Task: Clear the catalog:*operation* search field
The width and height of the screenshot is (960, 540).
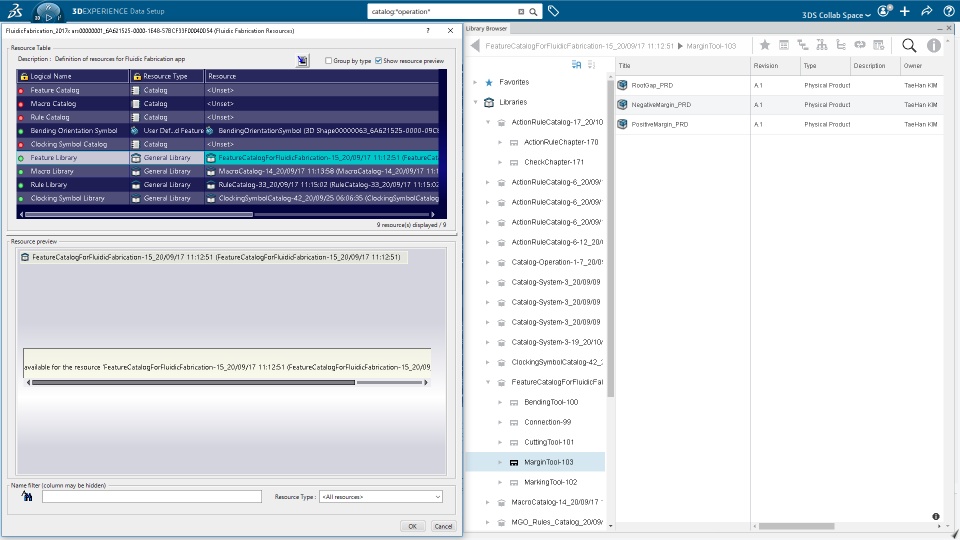Action: (521, 12)
